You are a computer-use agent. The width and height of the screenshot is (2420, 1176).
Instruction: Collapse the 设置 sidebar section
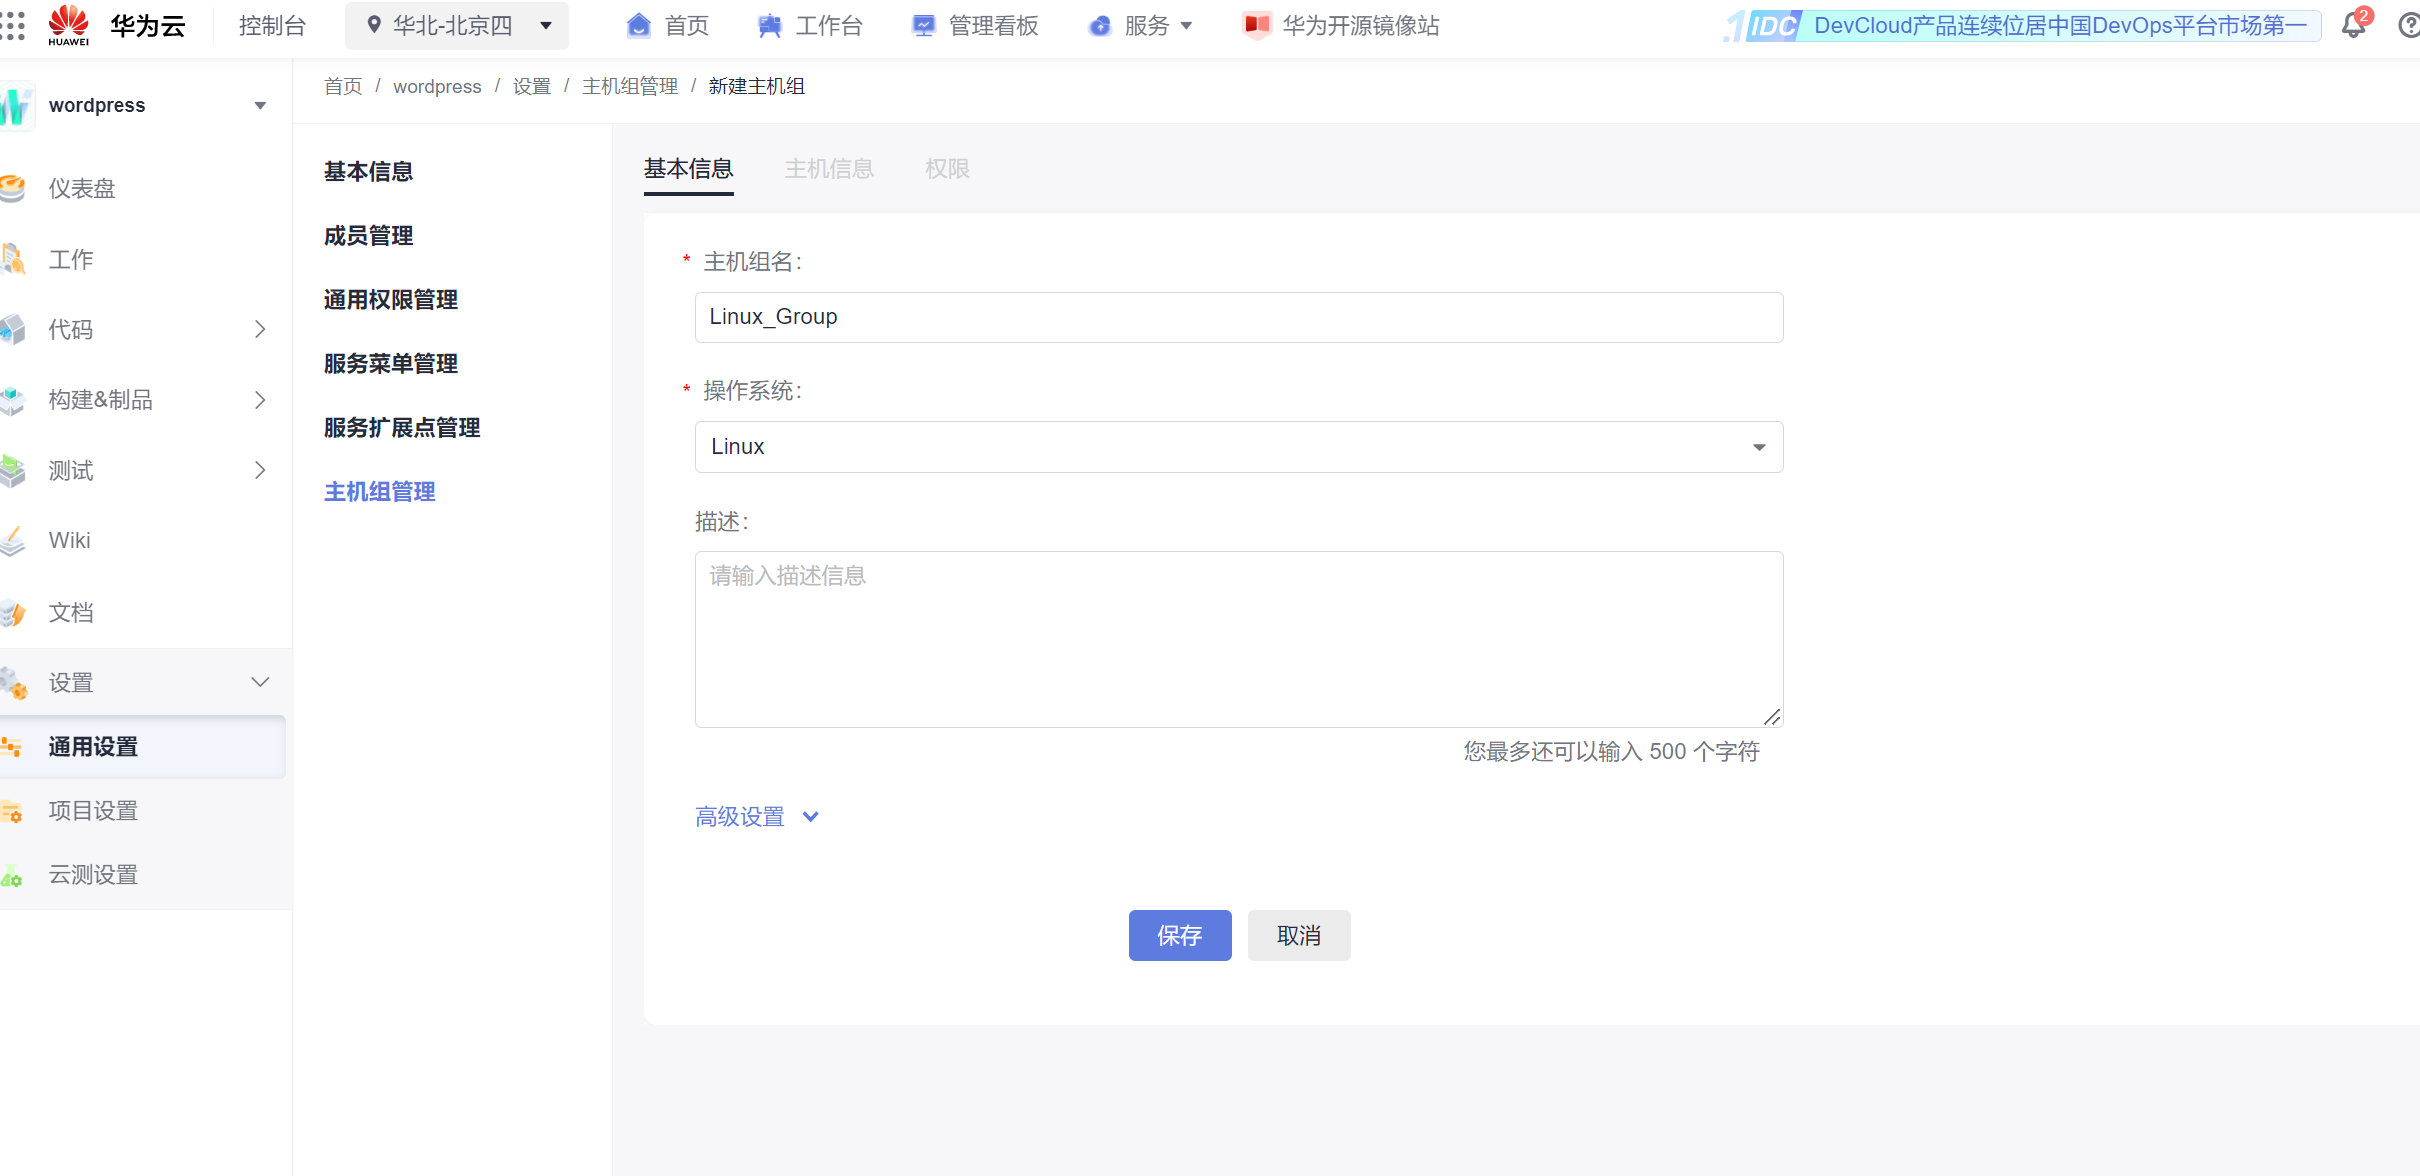click(x=259, y=683)
